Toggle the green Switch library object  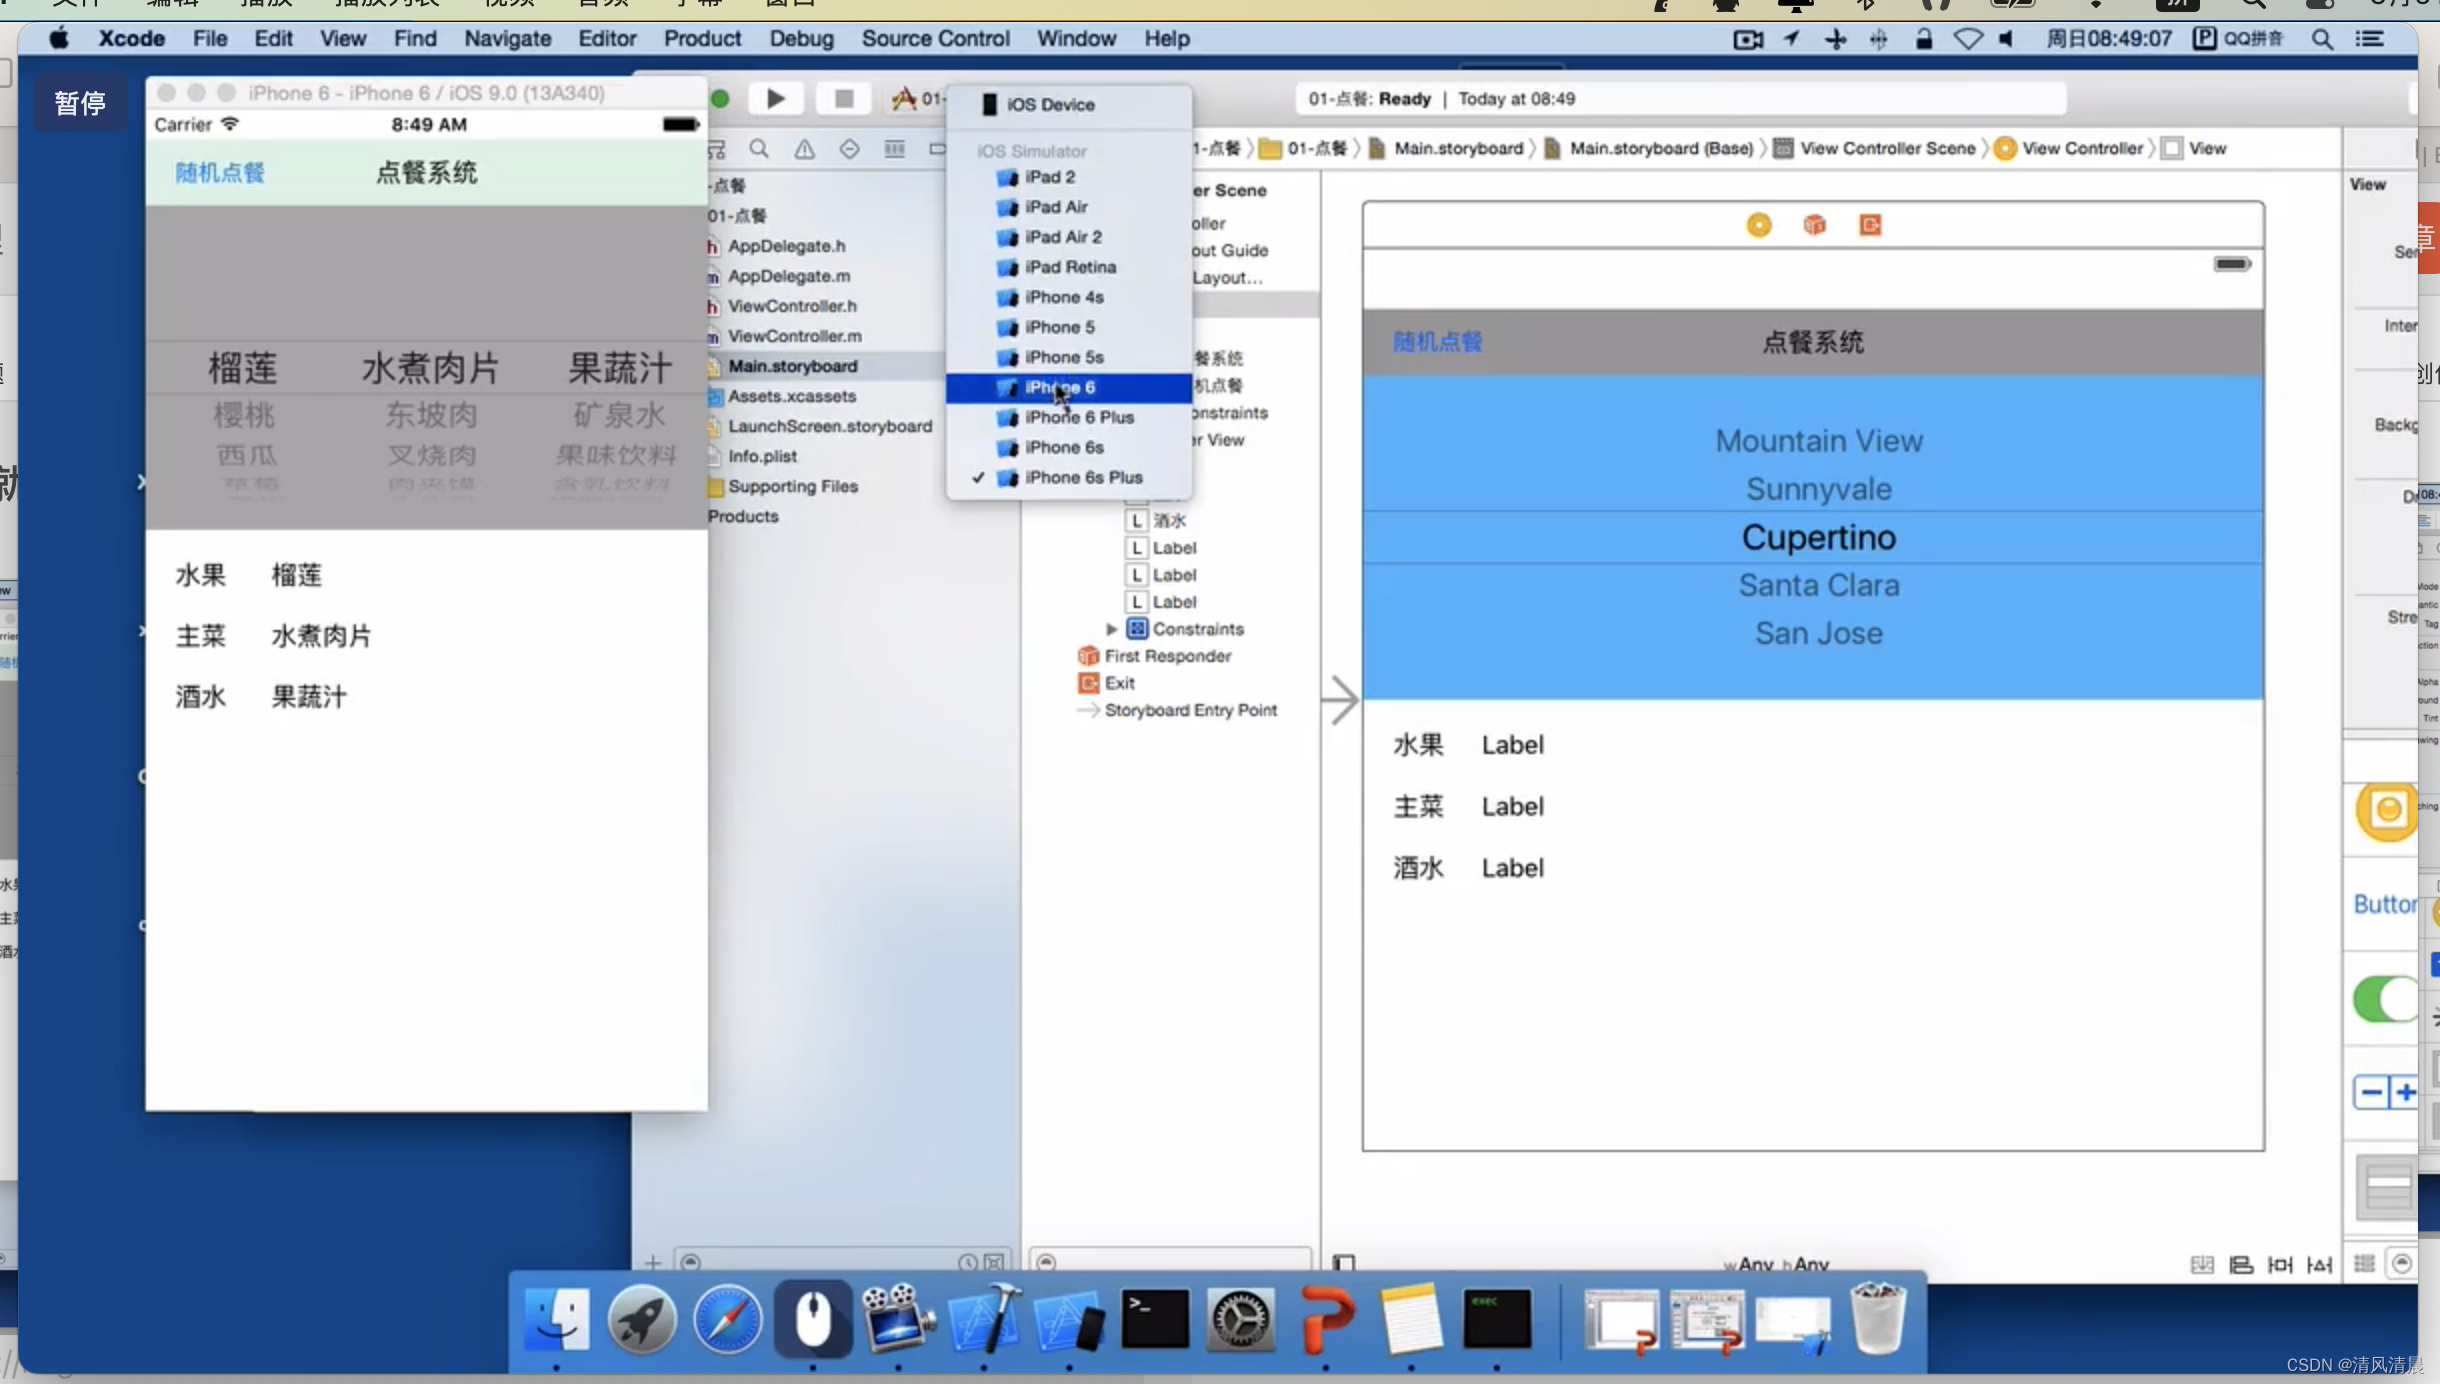2385,998
